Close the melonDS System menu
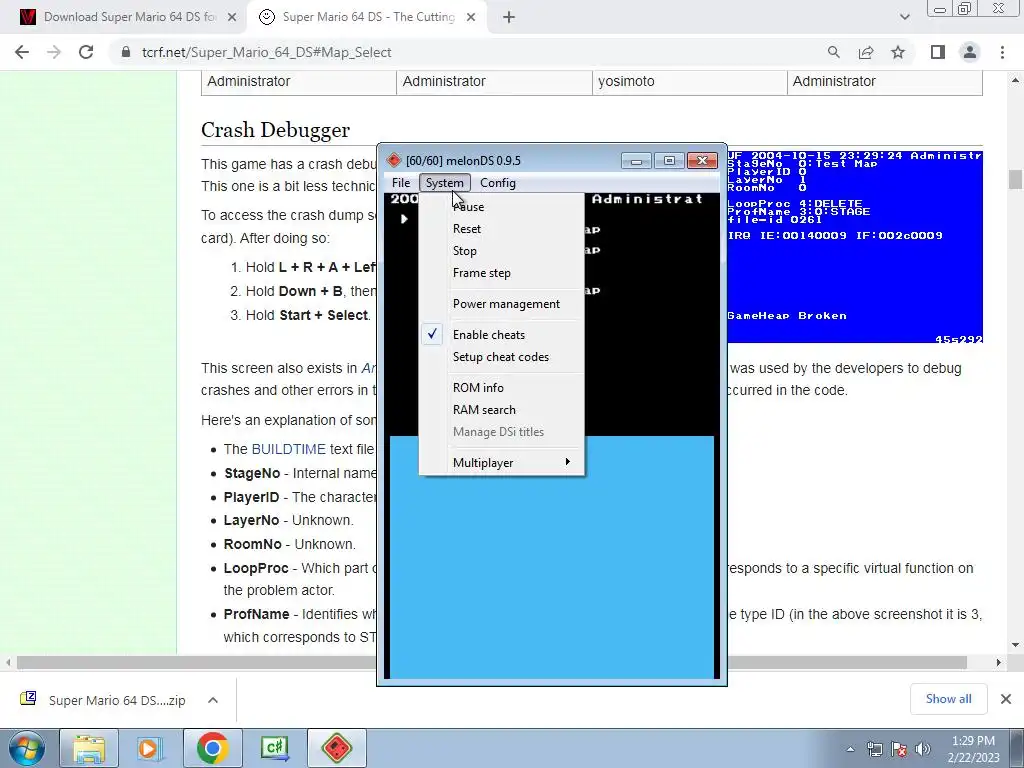The width and height of the screenshot is (1024, 768). (445, 183)
